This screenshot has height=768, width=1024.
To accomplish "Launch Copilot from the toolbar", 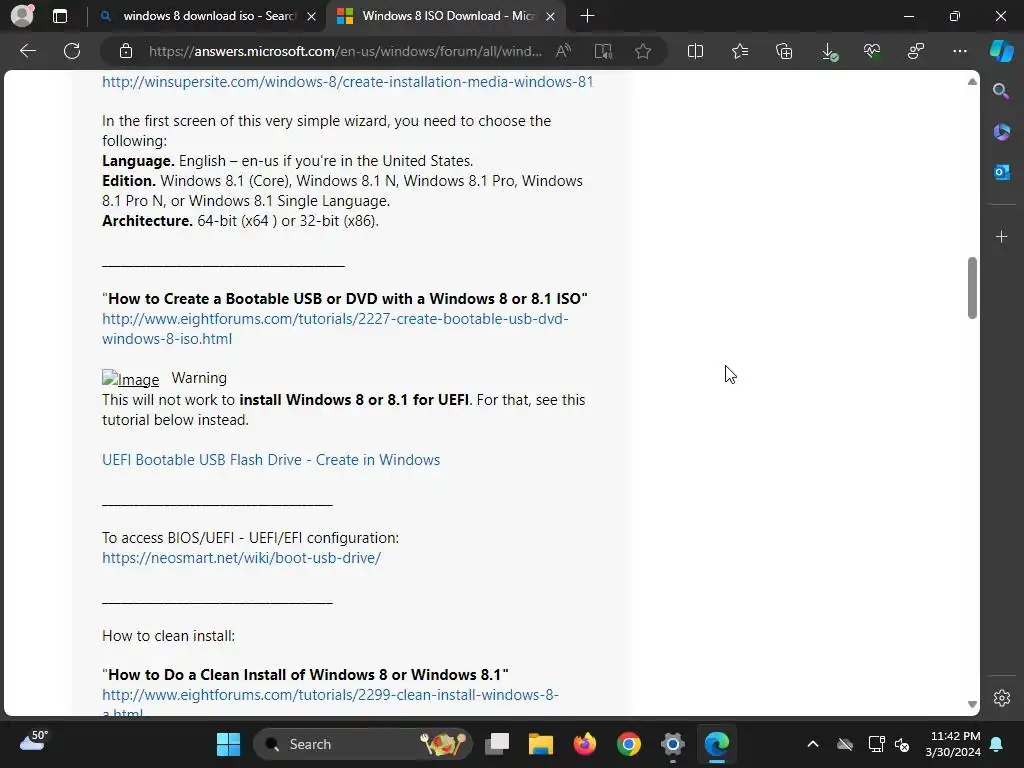I will (1001, 51).
